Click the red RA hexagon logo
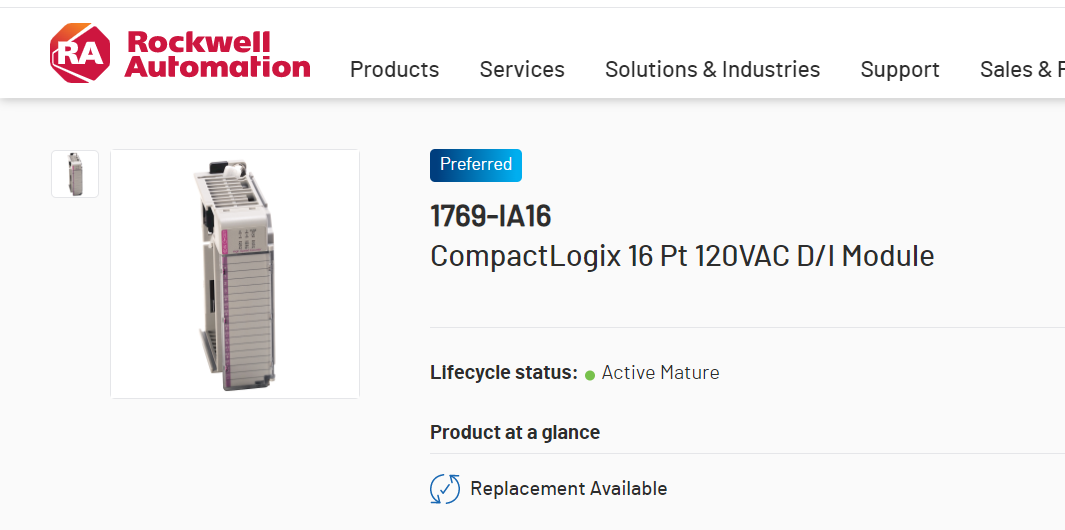Image resolution: width=1065 pixels, height=530 pixels. point(80,53)
